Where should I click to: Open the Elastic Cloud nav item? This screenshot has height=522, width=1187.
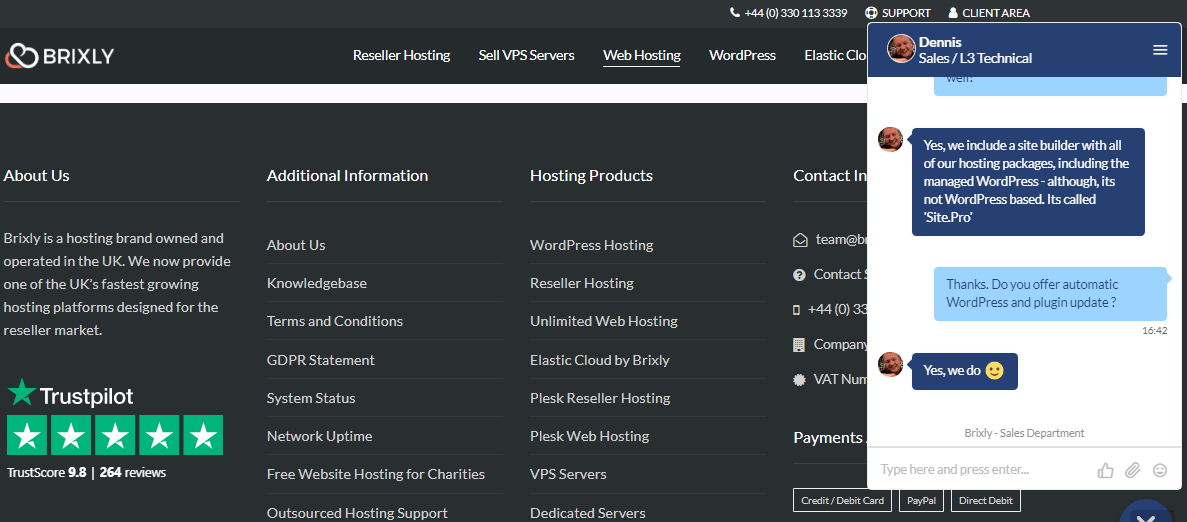click(836, 55)
